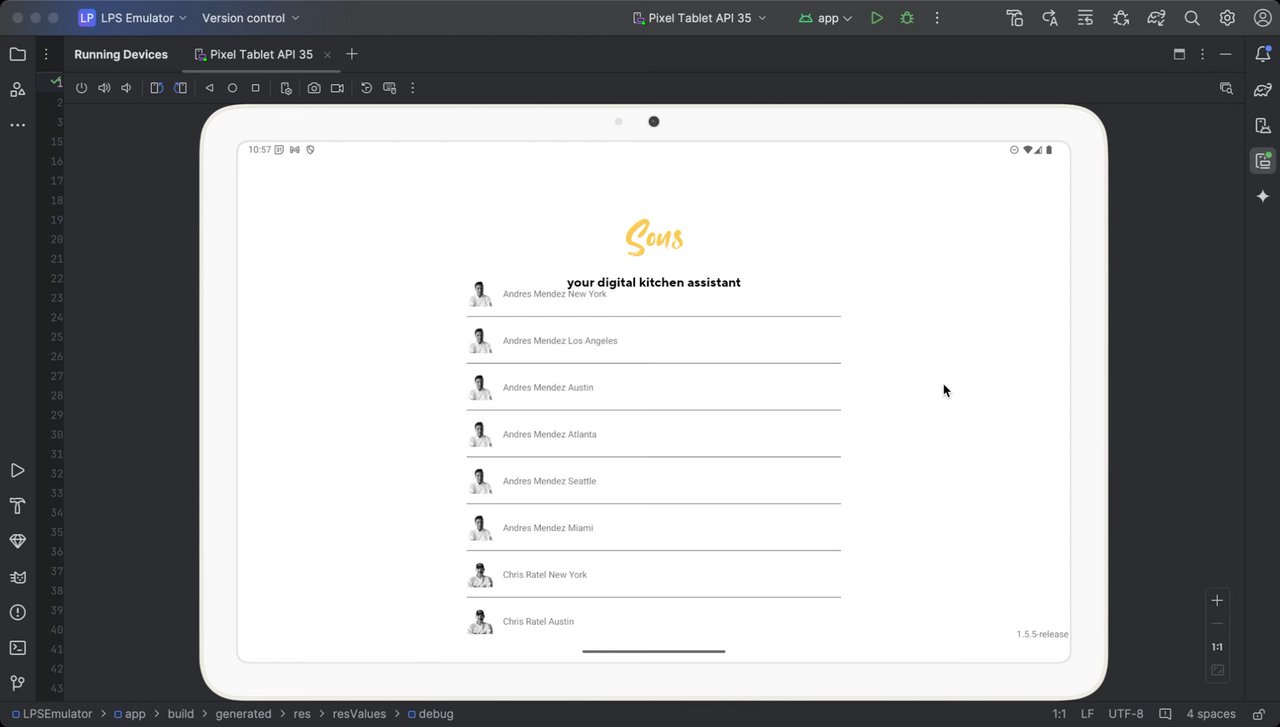This screenshot has height=727, width=1280.
Task: Open the app run configuration dropdown
Action: click(825, 18)
